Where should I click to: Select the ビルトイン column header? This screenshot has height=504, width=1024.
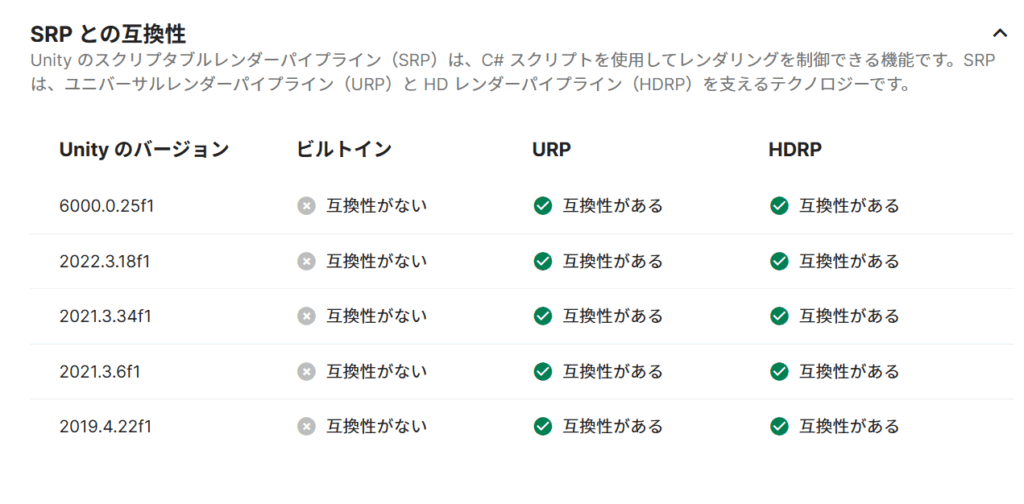344,150
